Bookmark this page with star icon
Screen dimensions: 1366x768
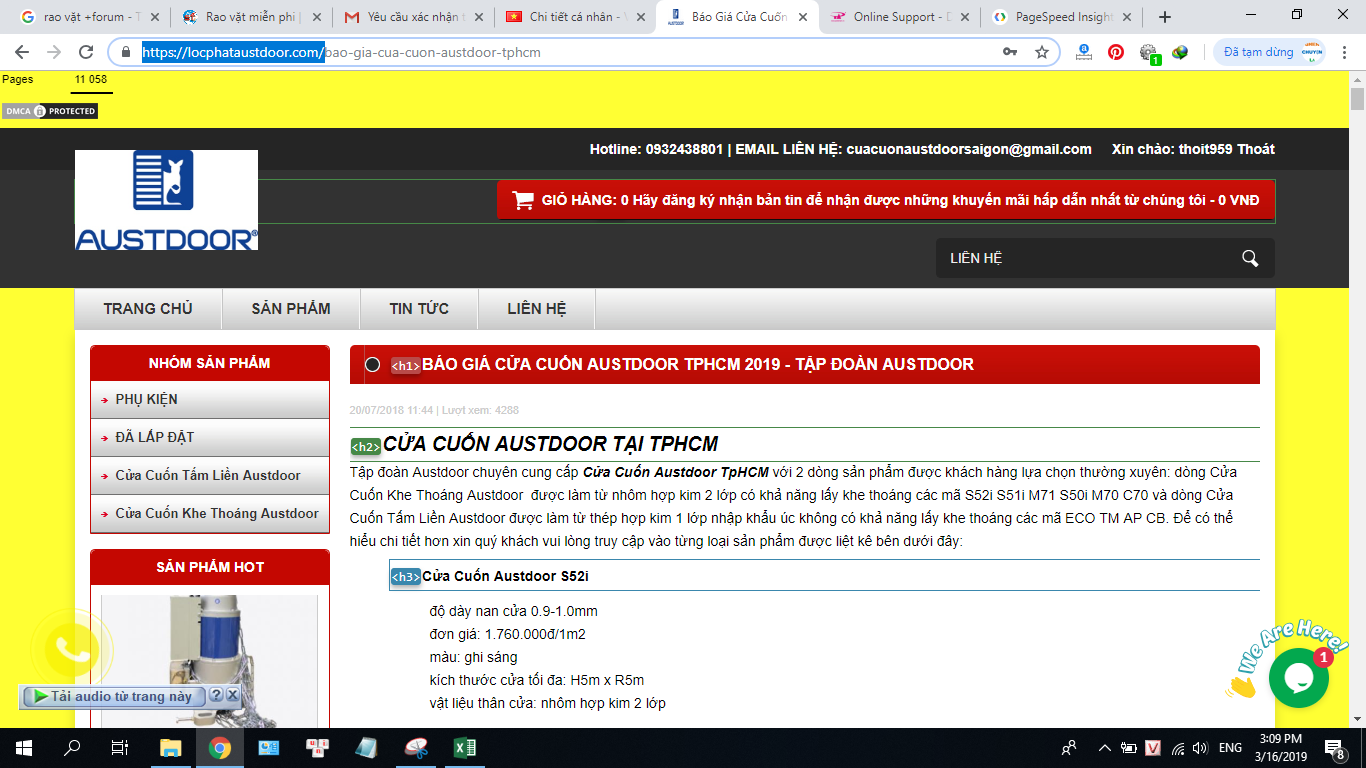point(1041,52)
